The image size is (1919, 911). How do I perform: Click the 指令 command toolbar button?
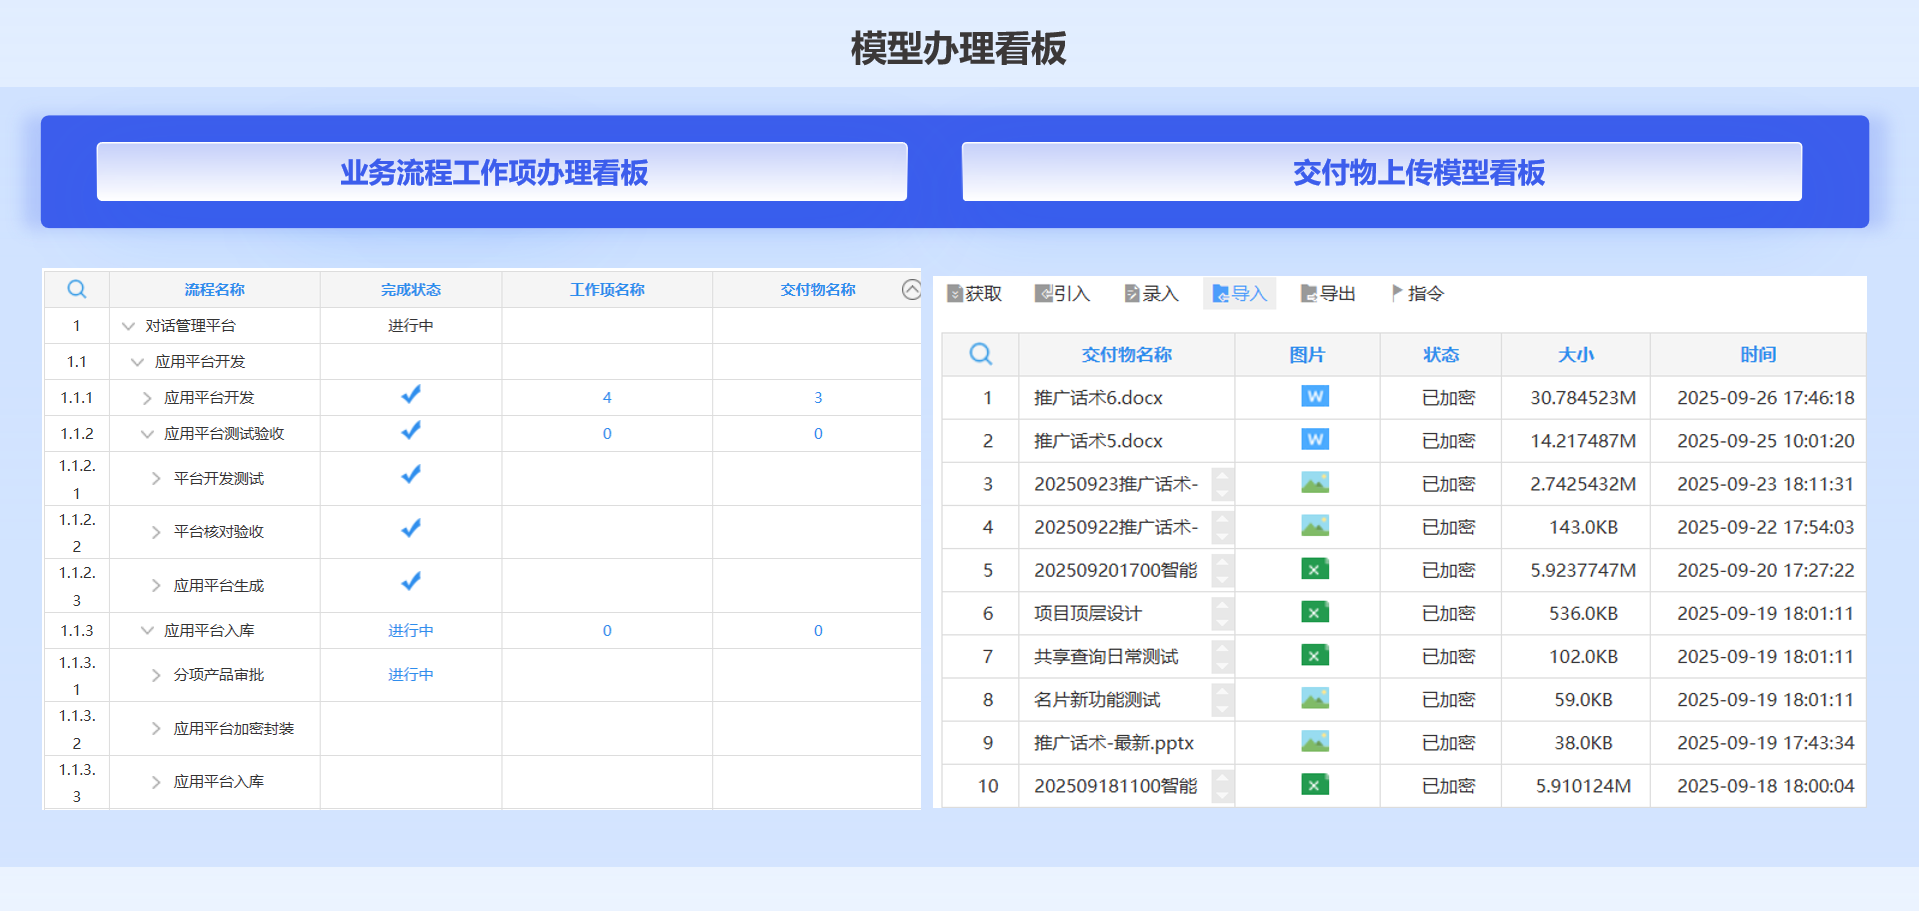tap(1417, 293)
